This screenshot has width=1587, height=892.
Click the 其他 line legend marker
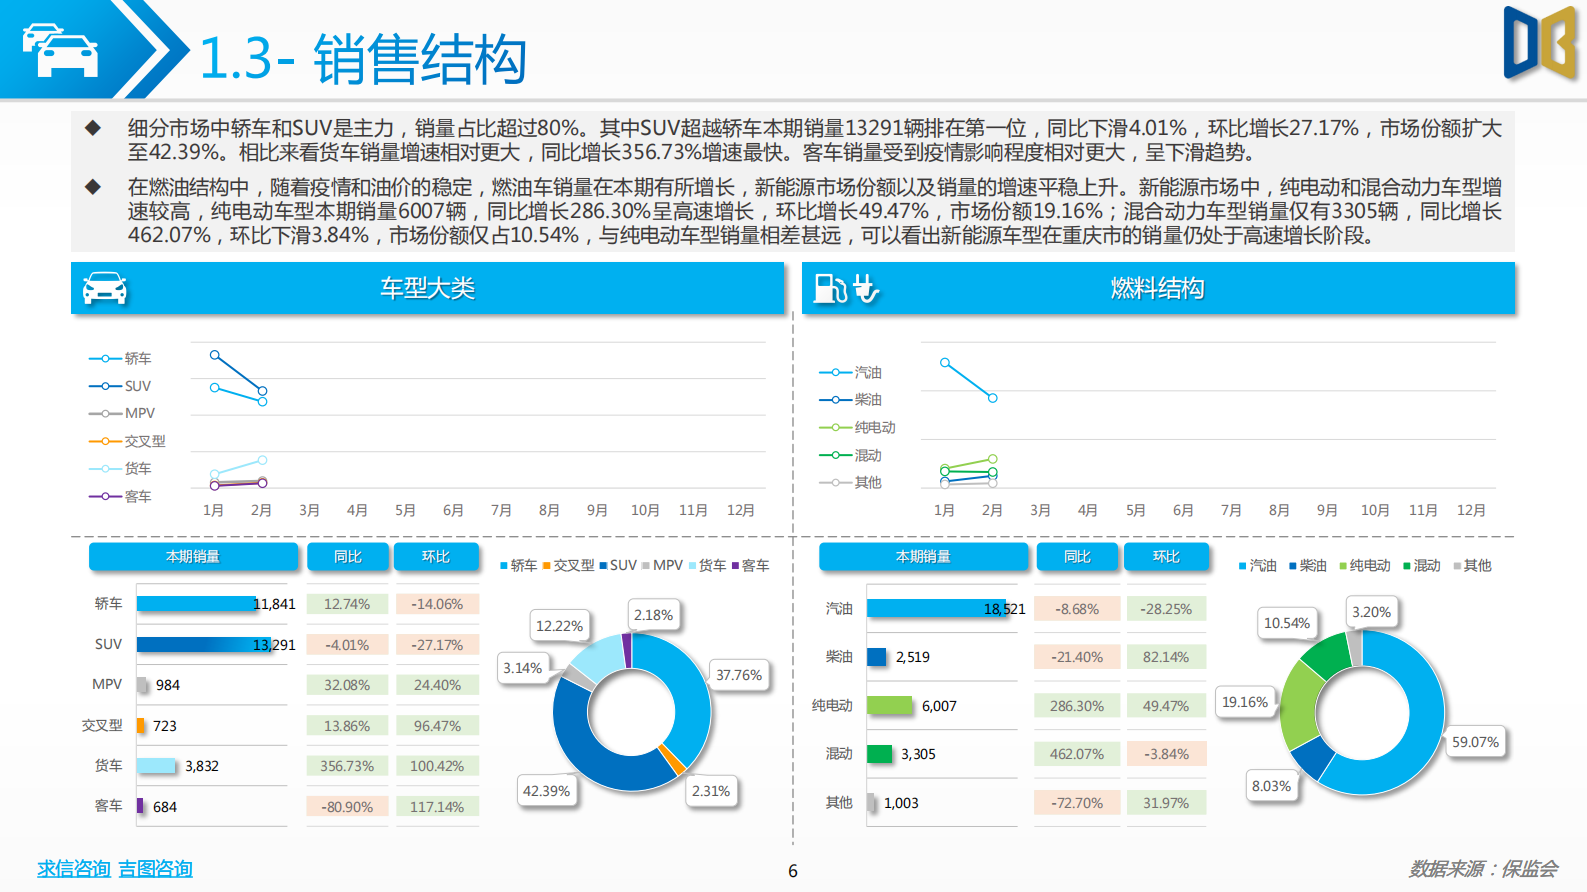835,482
